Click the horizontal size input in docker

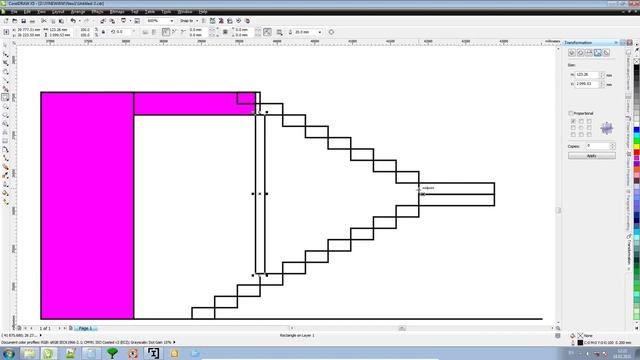pyautogui.click(x=587, y=75)
